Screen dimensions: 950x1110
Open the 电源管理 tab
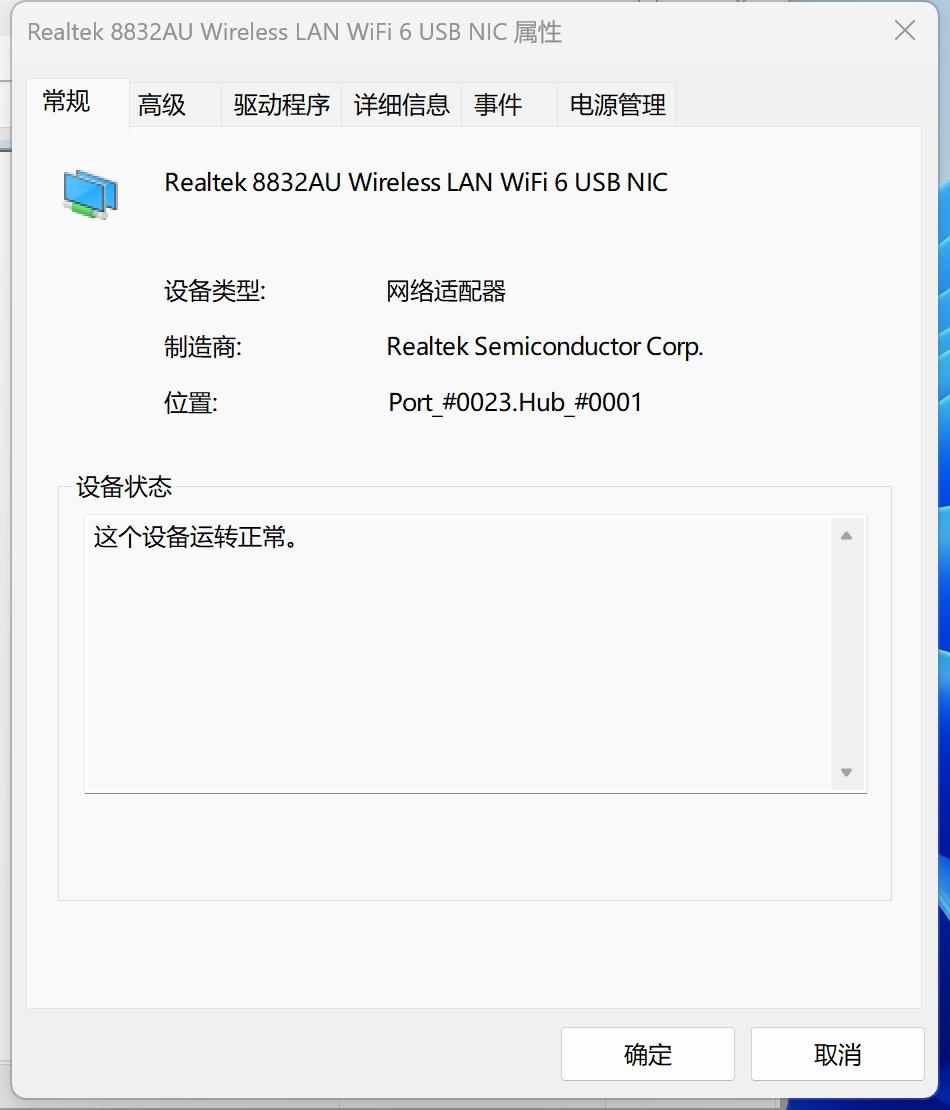coord(617,105)
